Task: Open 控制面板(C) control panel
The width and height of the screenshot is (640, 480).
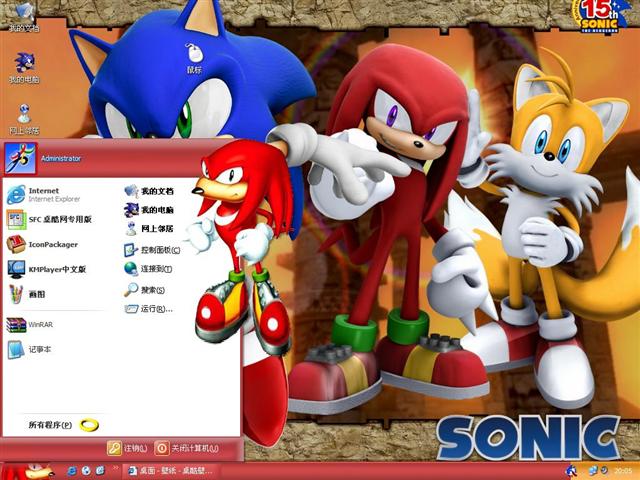Action: [152, 250]
